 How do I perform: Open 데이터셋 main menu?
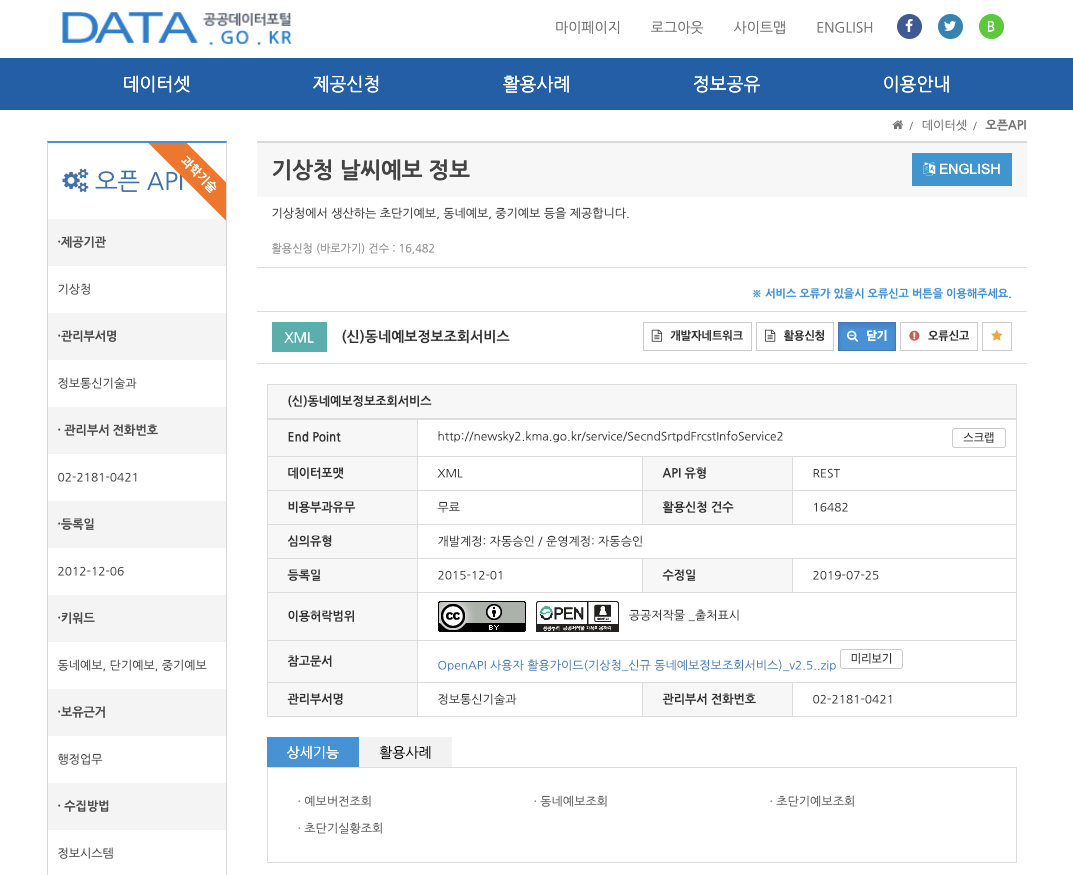(157, 83)
